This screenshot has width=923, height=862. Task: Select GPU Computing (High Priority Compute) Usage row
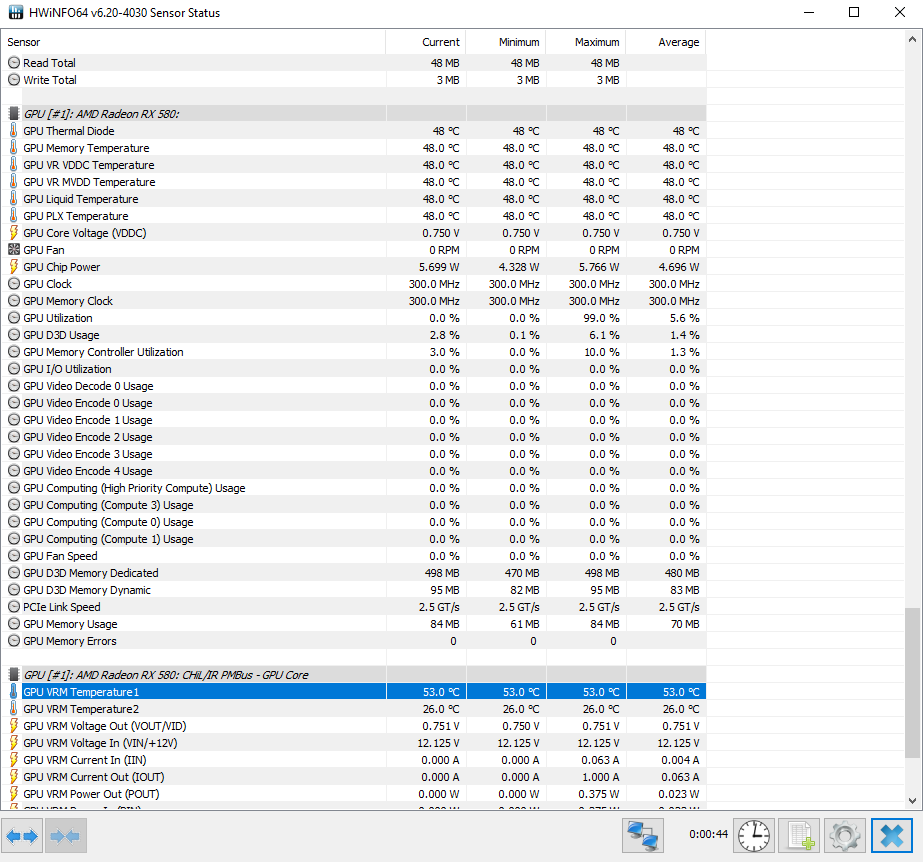coord(353,488)
